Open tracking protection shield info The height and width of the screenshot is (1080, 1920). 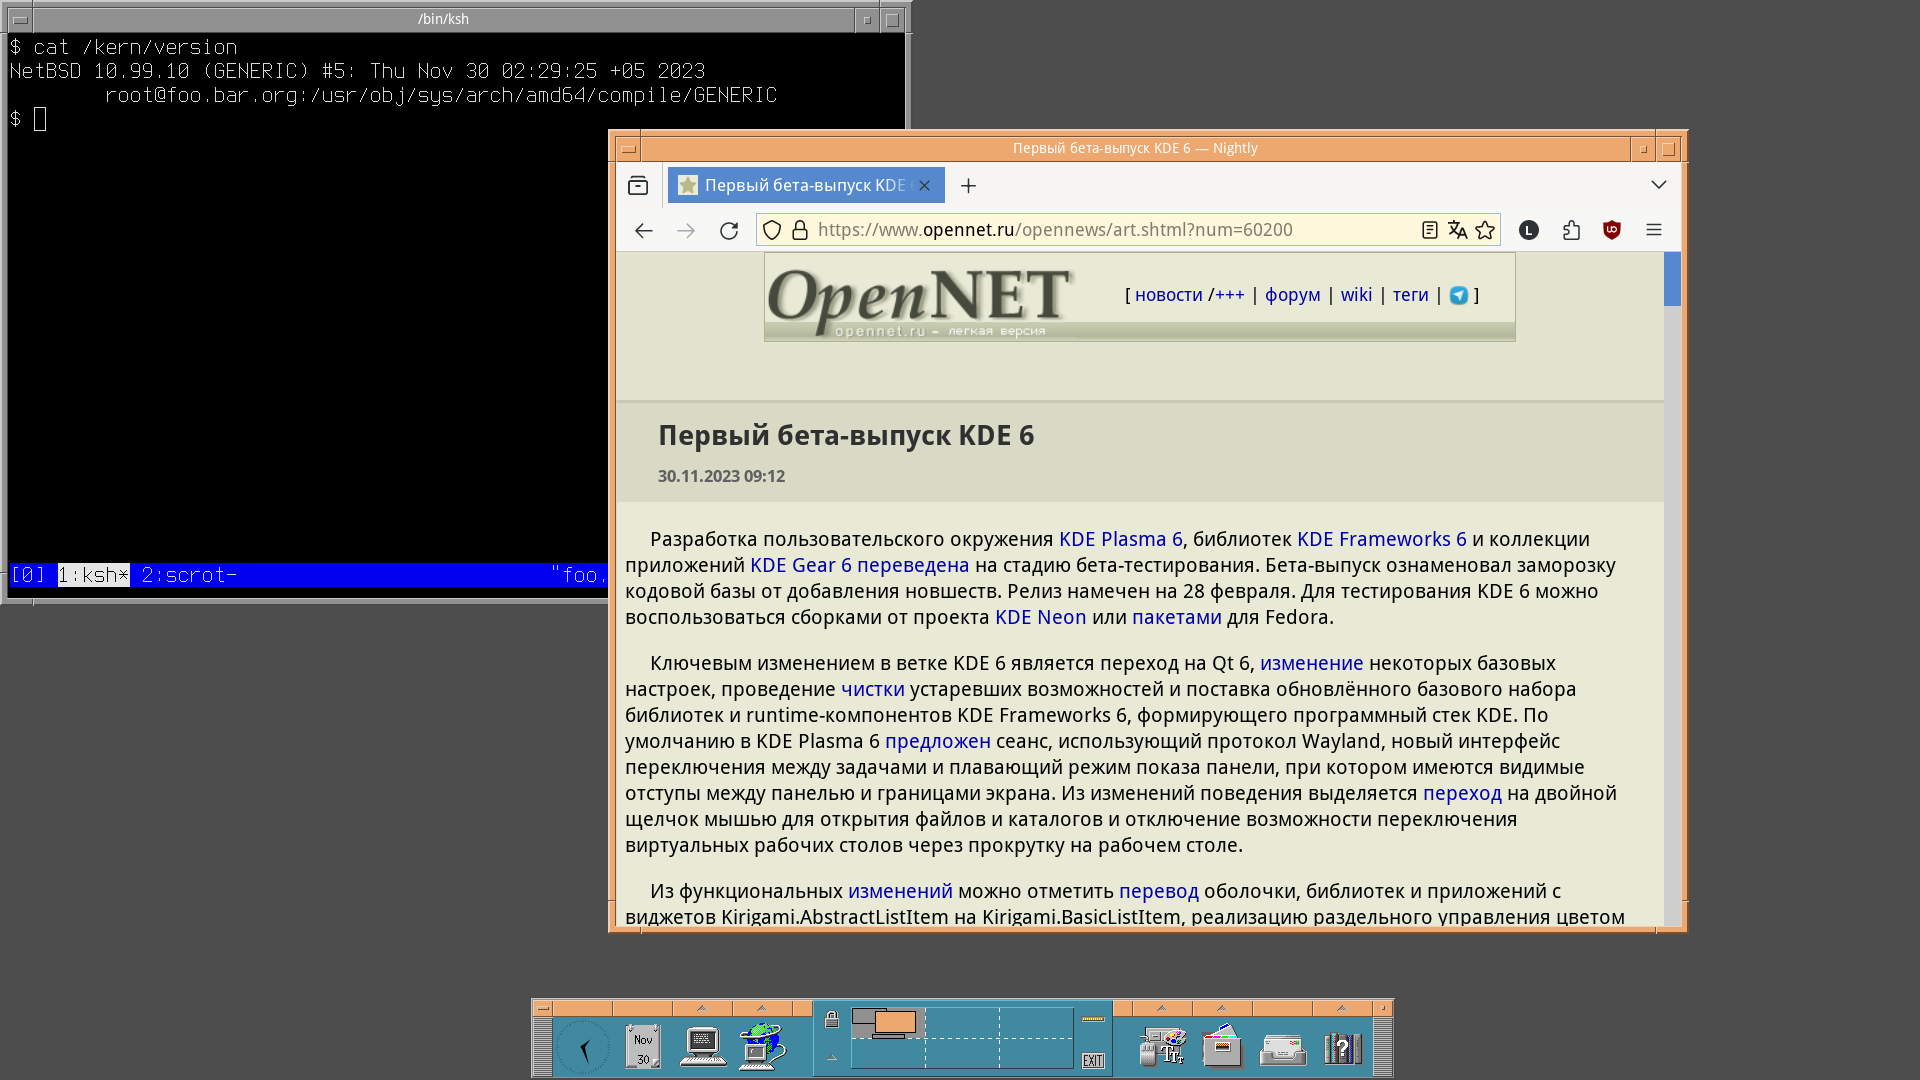[x=772, y=231]
